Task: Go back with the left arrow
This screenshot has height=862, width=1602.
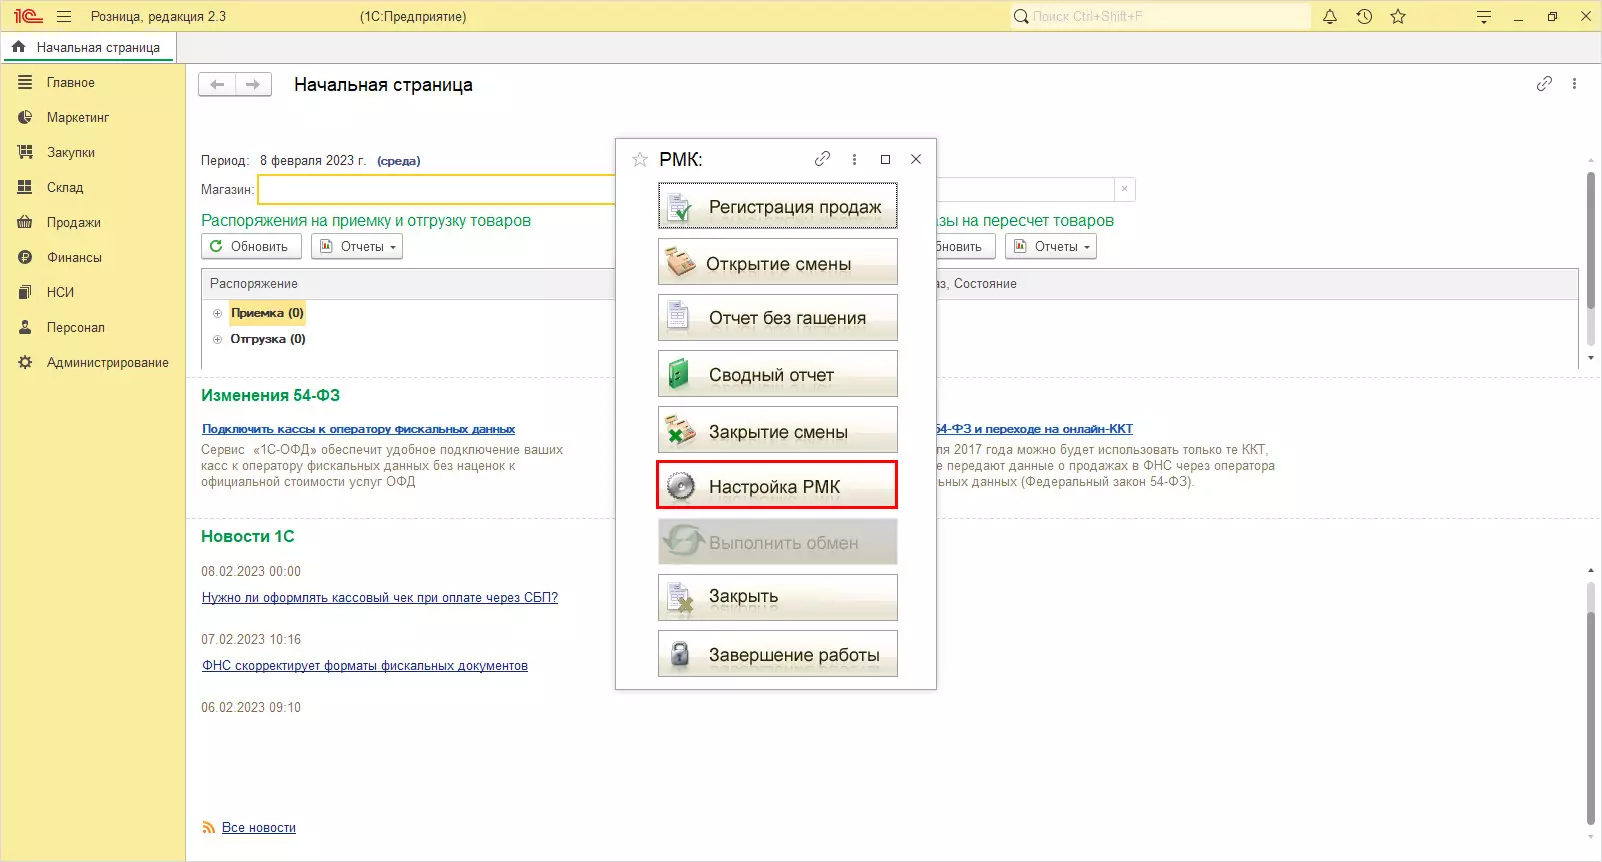Action: pyautogui.click(x=217, y=85)
